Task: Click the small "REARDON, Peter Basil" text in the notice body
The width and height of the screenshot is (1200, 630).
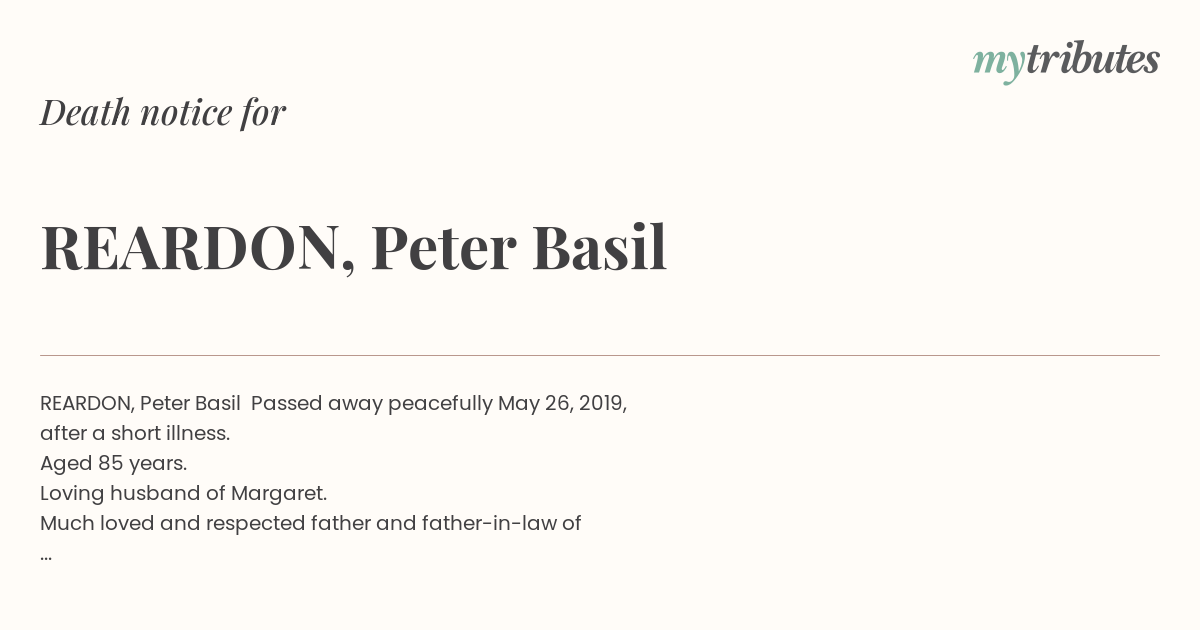Action: coord(140,403)
